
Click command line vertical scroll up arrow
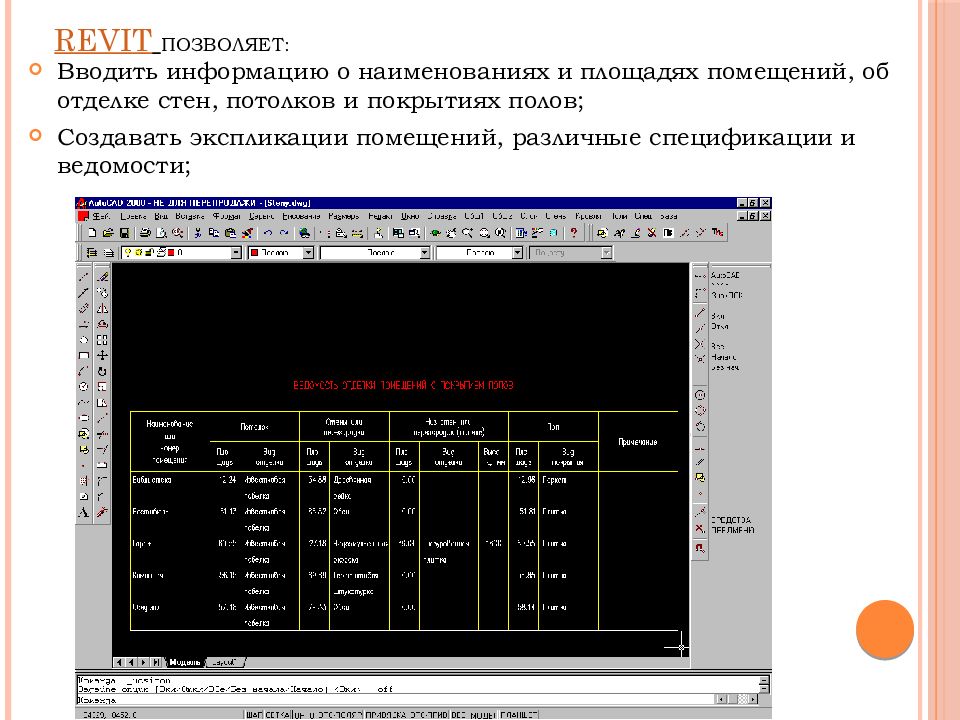(763, 680)
